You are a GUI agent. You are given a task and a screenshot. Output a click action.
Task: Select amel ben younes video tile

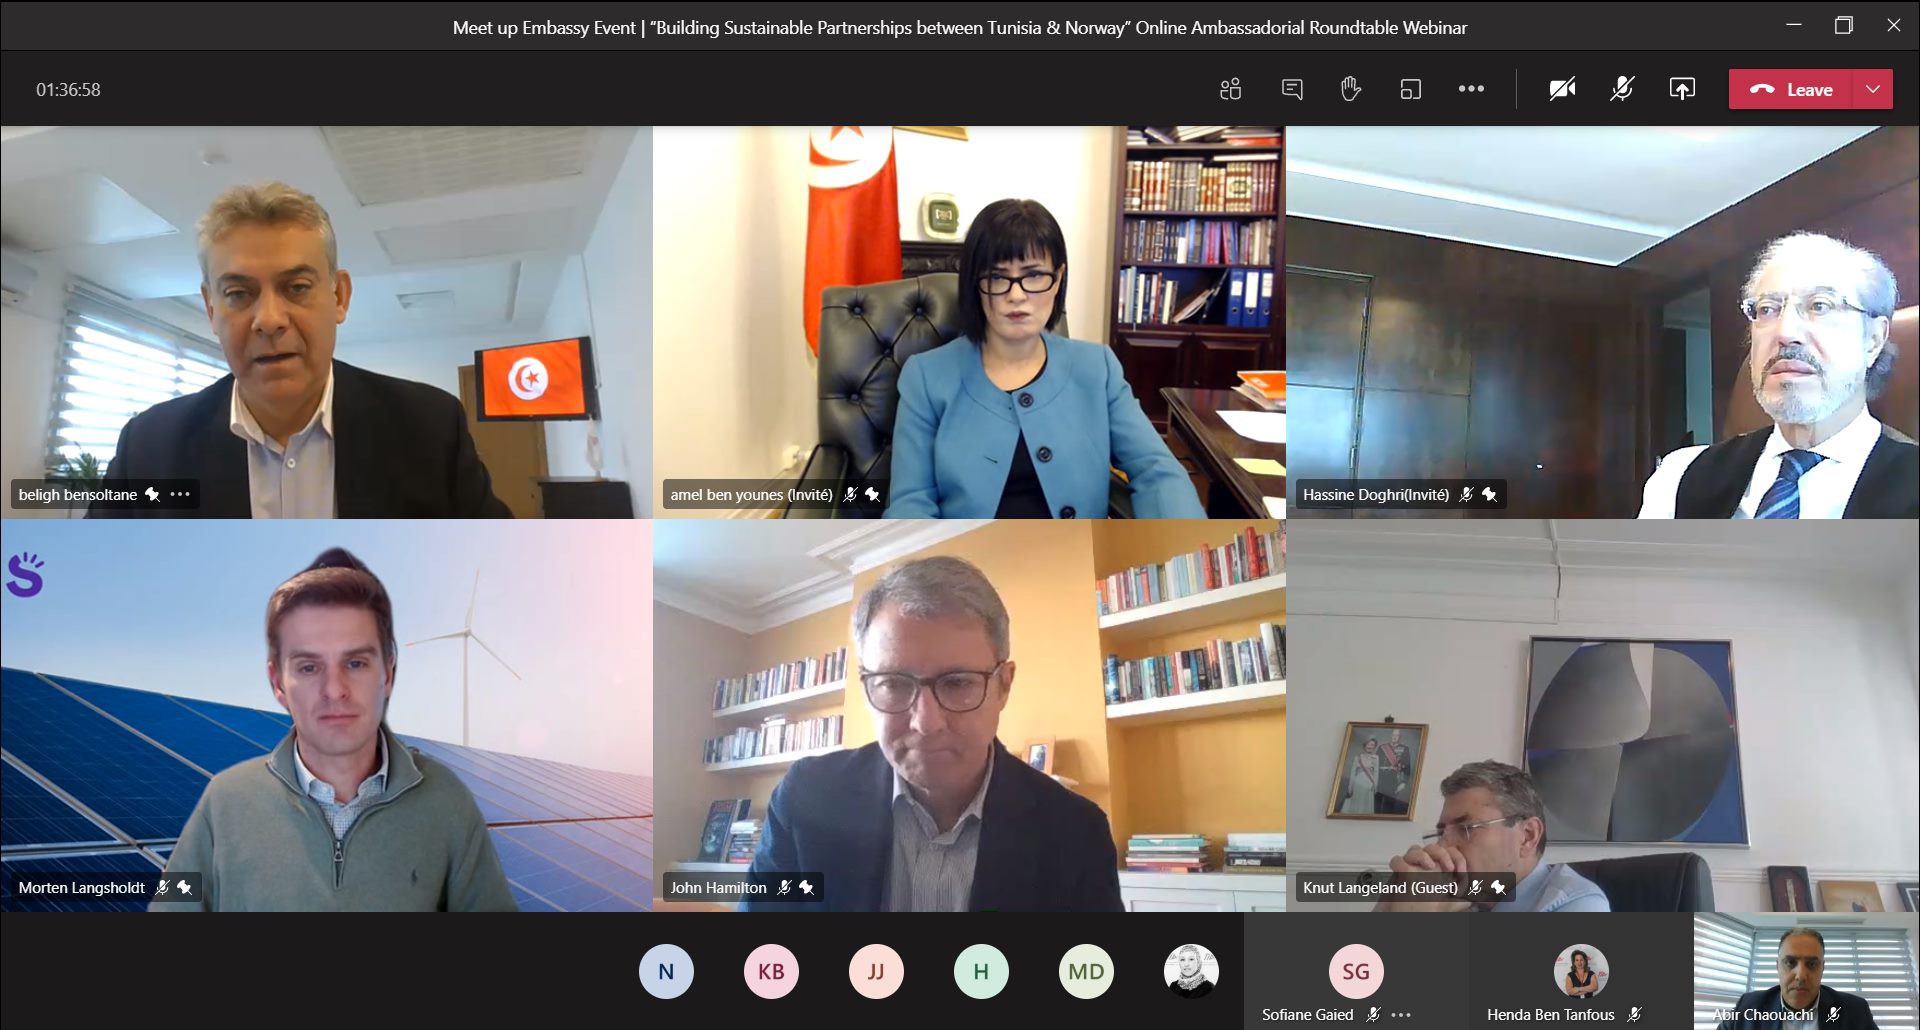tap(969, 322)
